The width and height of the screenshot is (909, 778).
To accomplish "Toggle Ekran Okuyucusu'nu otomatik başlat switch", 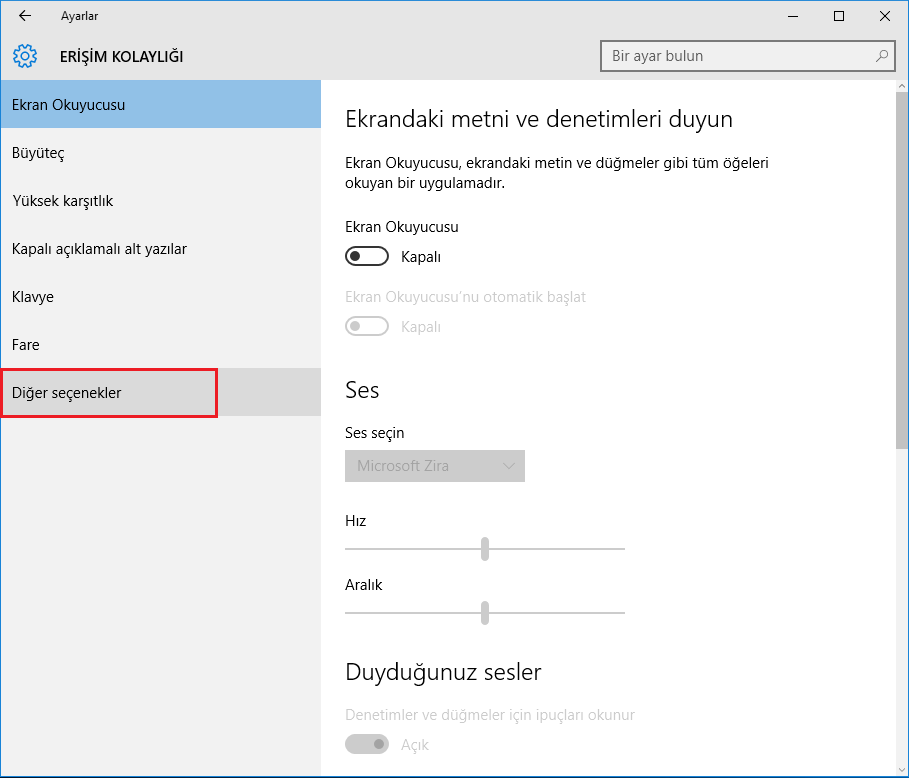I will tap(366, 327).
